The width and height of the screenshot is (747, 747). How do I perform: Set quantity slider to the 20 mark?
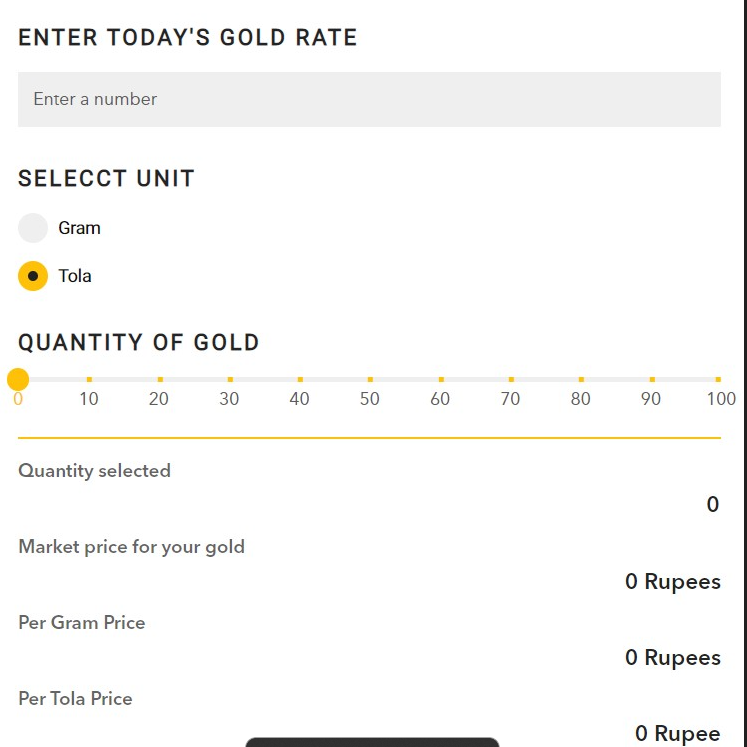(x=160, y=380)
